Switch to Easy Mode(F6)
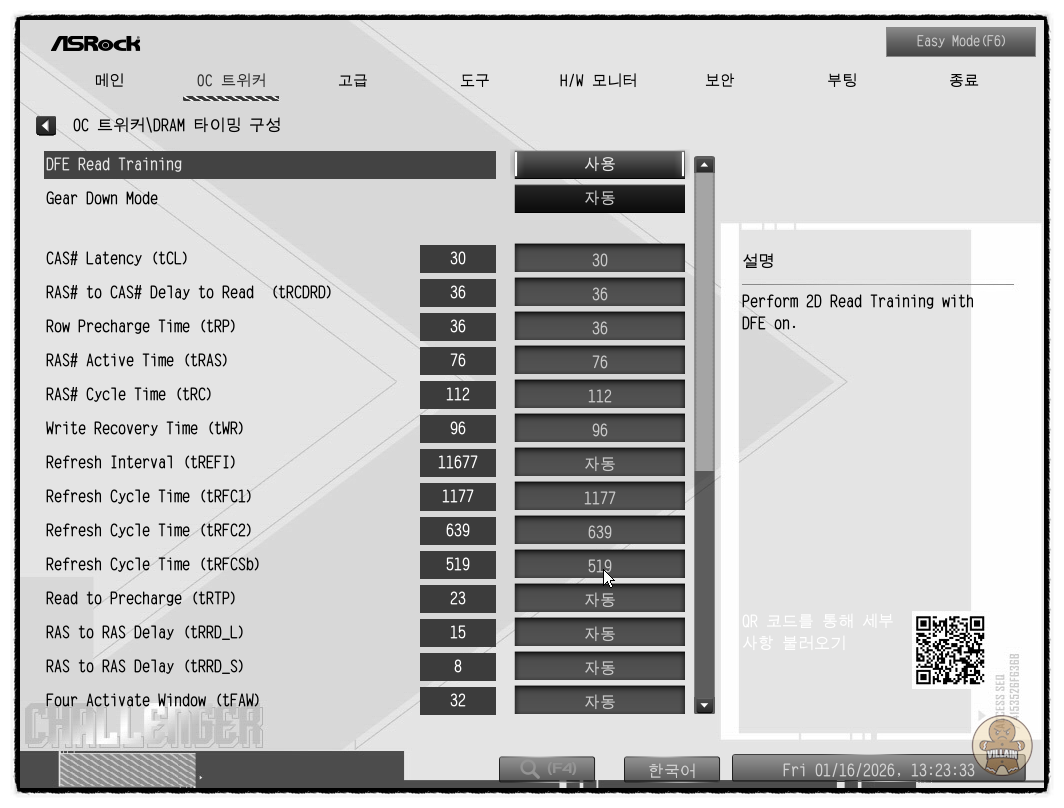This screenshot has width=1064, height=808. pyautogui.click(x=960, y=42)
